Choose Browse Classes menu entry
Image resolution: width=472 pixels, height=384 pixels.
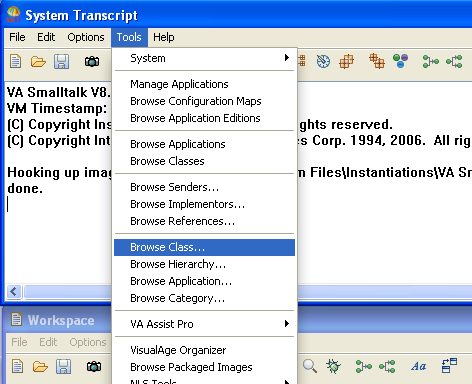(204, 161)
